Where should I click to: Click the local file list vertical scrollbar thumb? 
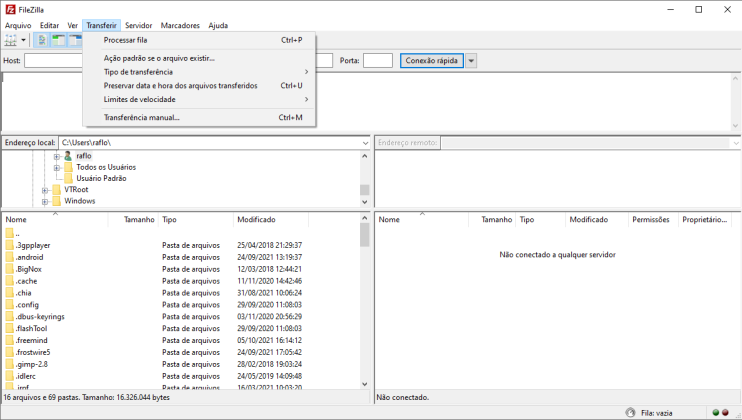click(x=364, y=235)
